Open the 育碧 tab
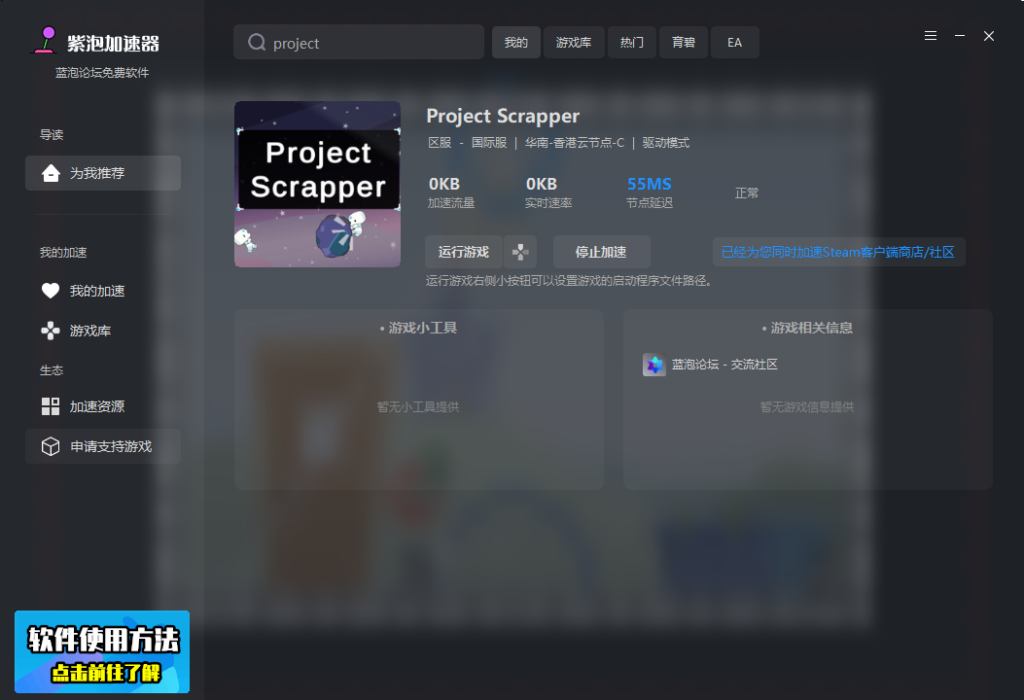This screenshot has width=1024, height=700. pyautogui.click(x=683, y=42)
